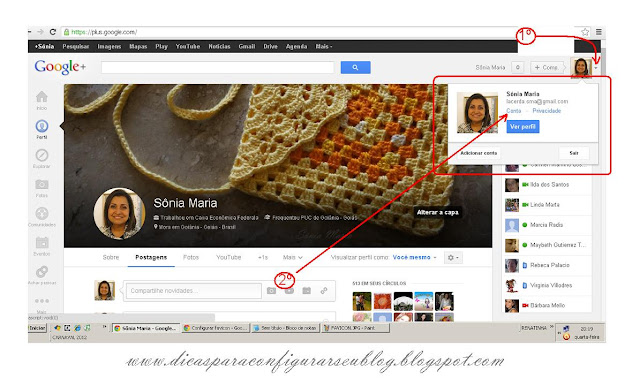Image resolution: width=640 pixels, height=378 pixels.
Task: Open the Explorar compass icon
Action: click(x=42, y=155)
